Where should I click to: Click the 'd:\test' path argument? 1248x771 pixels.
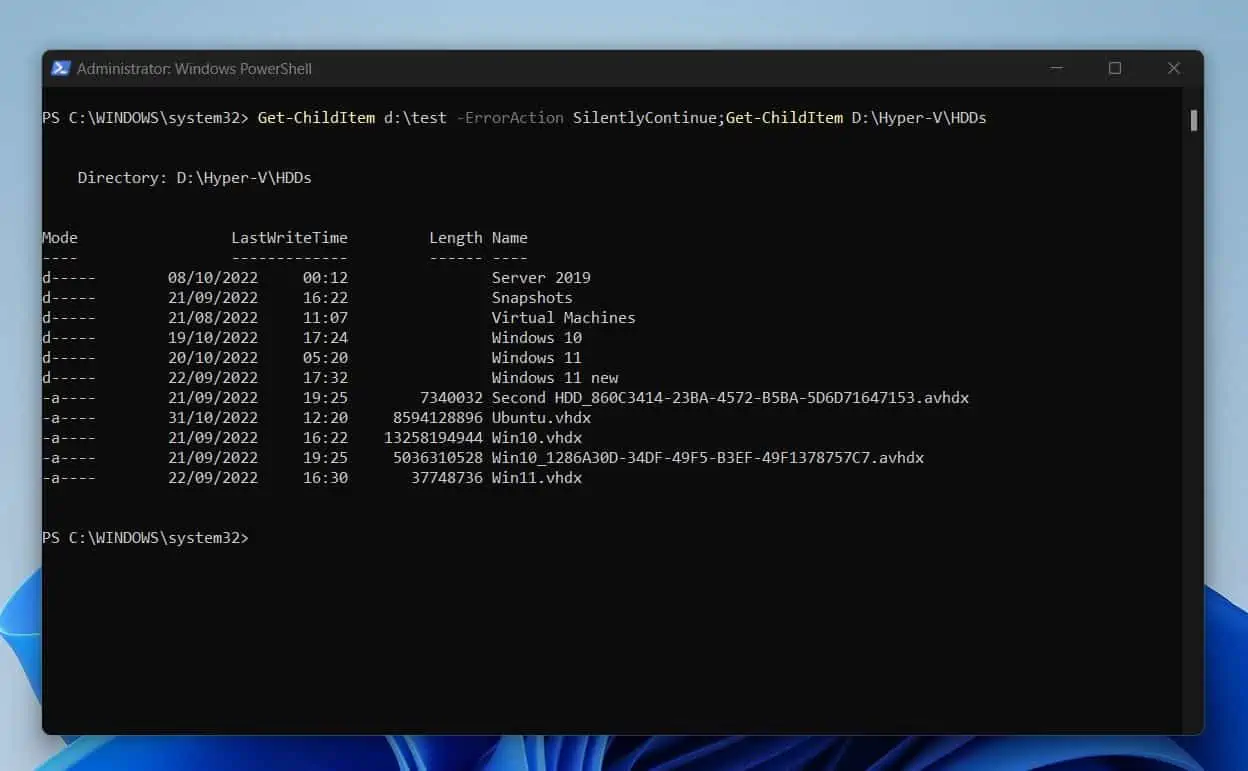415,118
